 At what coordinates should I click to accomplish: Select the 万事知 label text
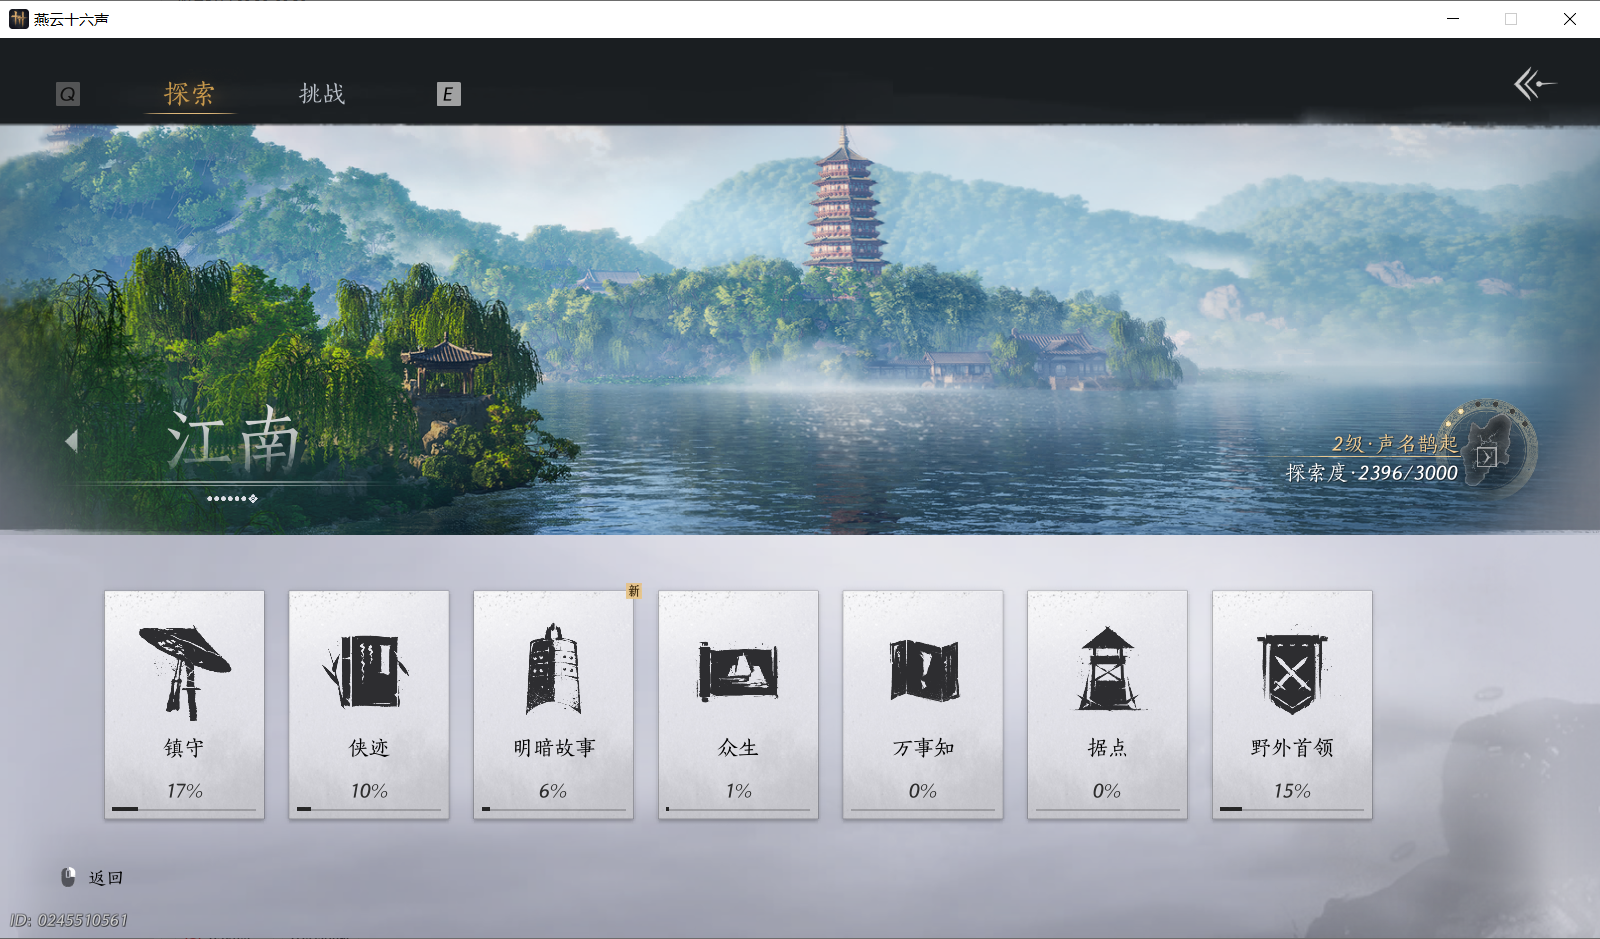923,747
